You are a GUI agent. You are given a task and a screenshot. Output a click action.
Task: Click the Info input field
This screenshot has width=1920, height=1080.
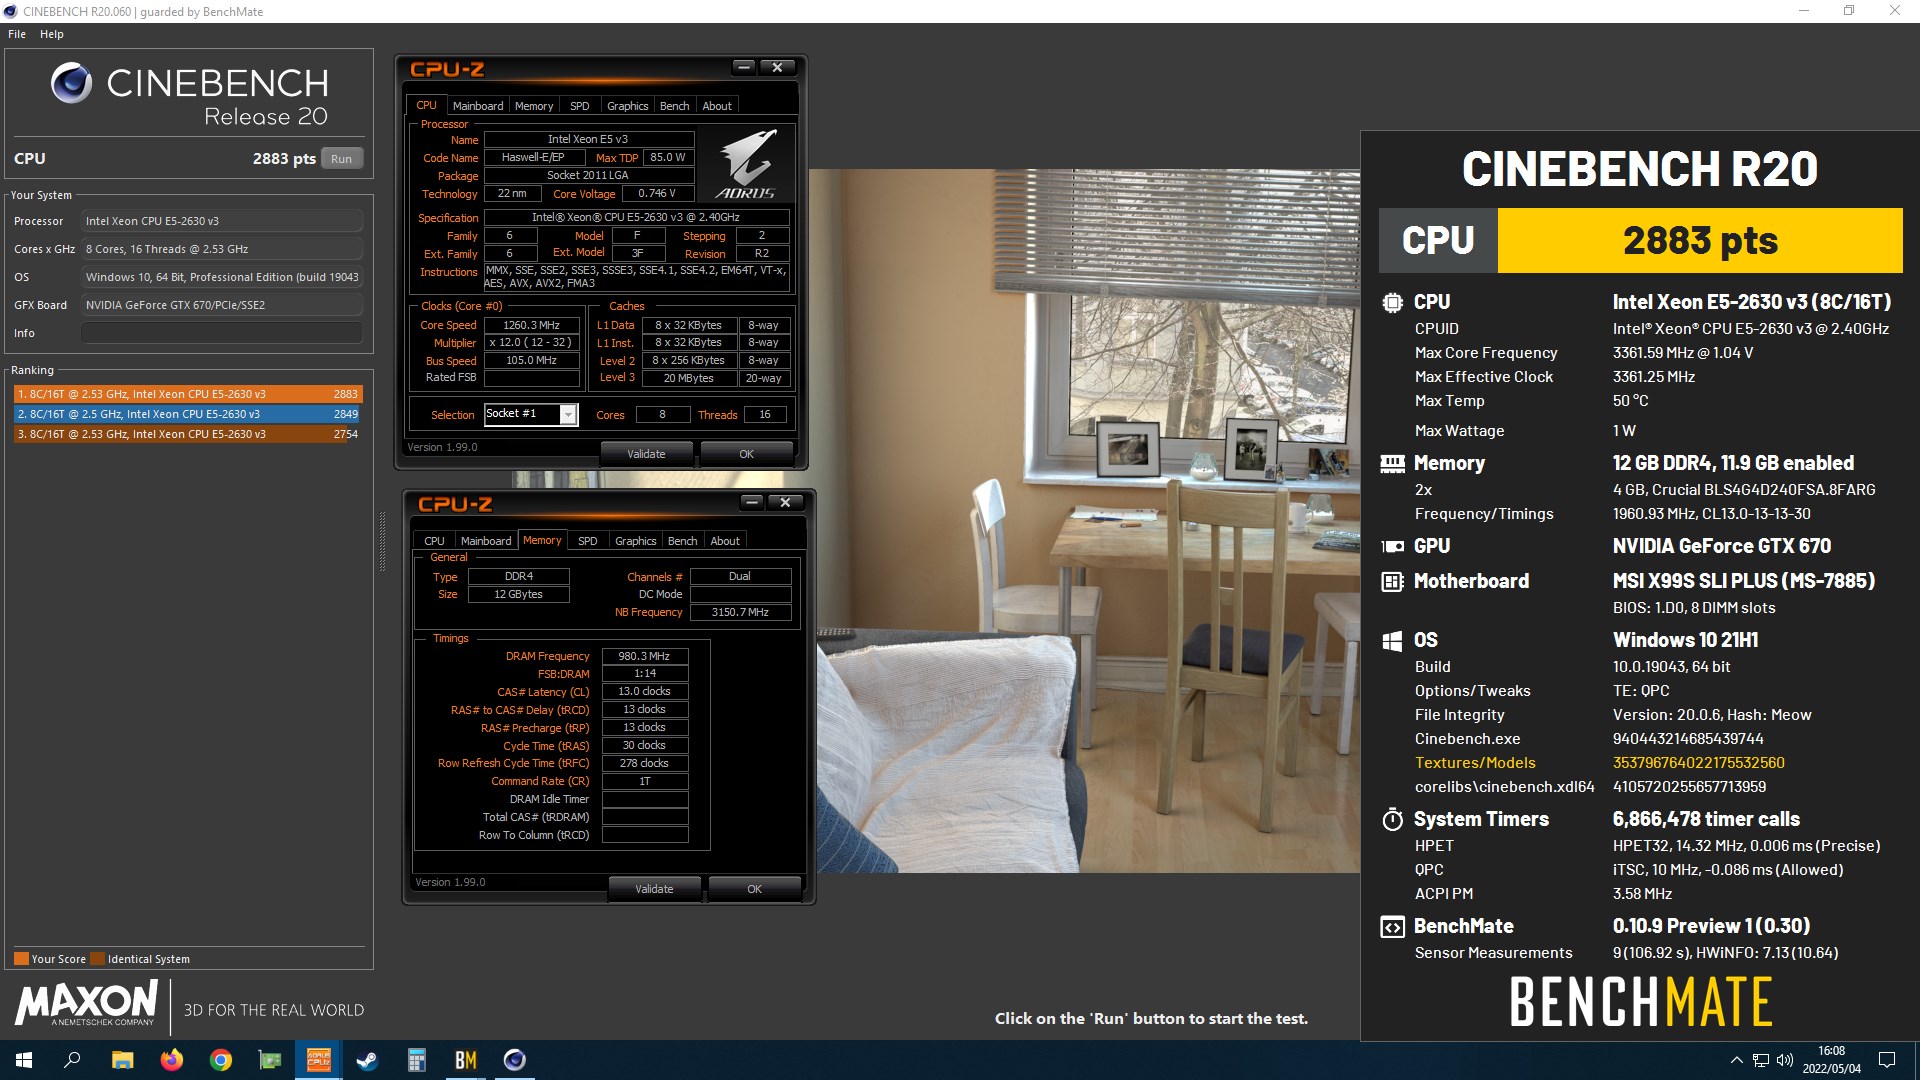click(x=222, y=333)
